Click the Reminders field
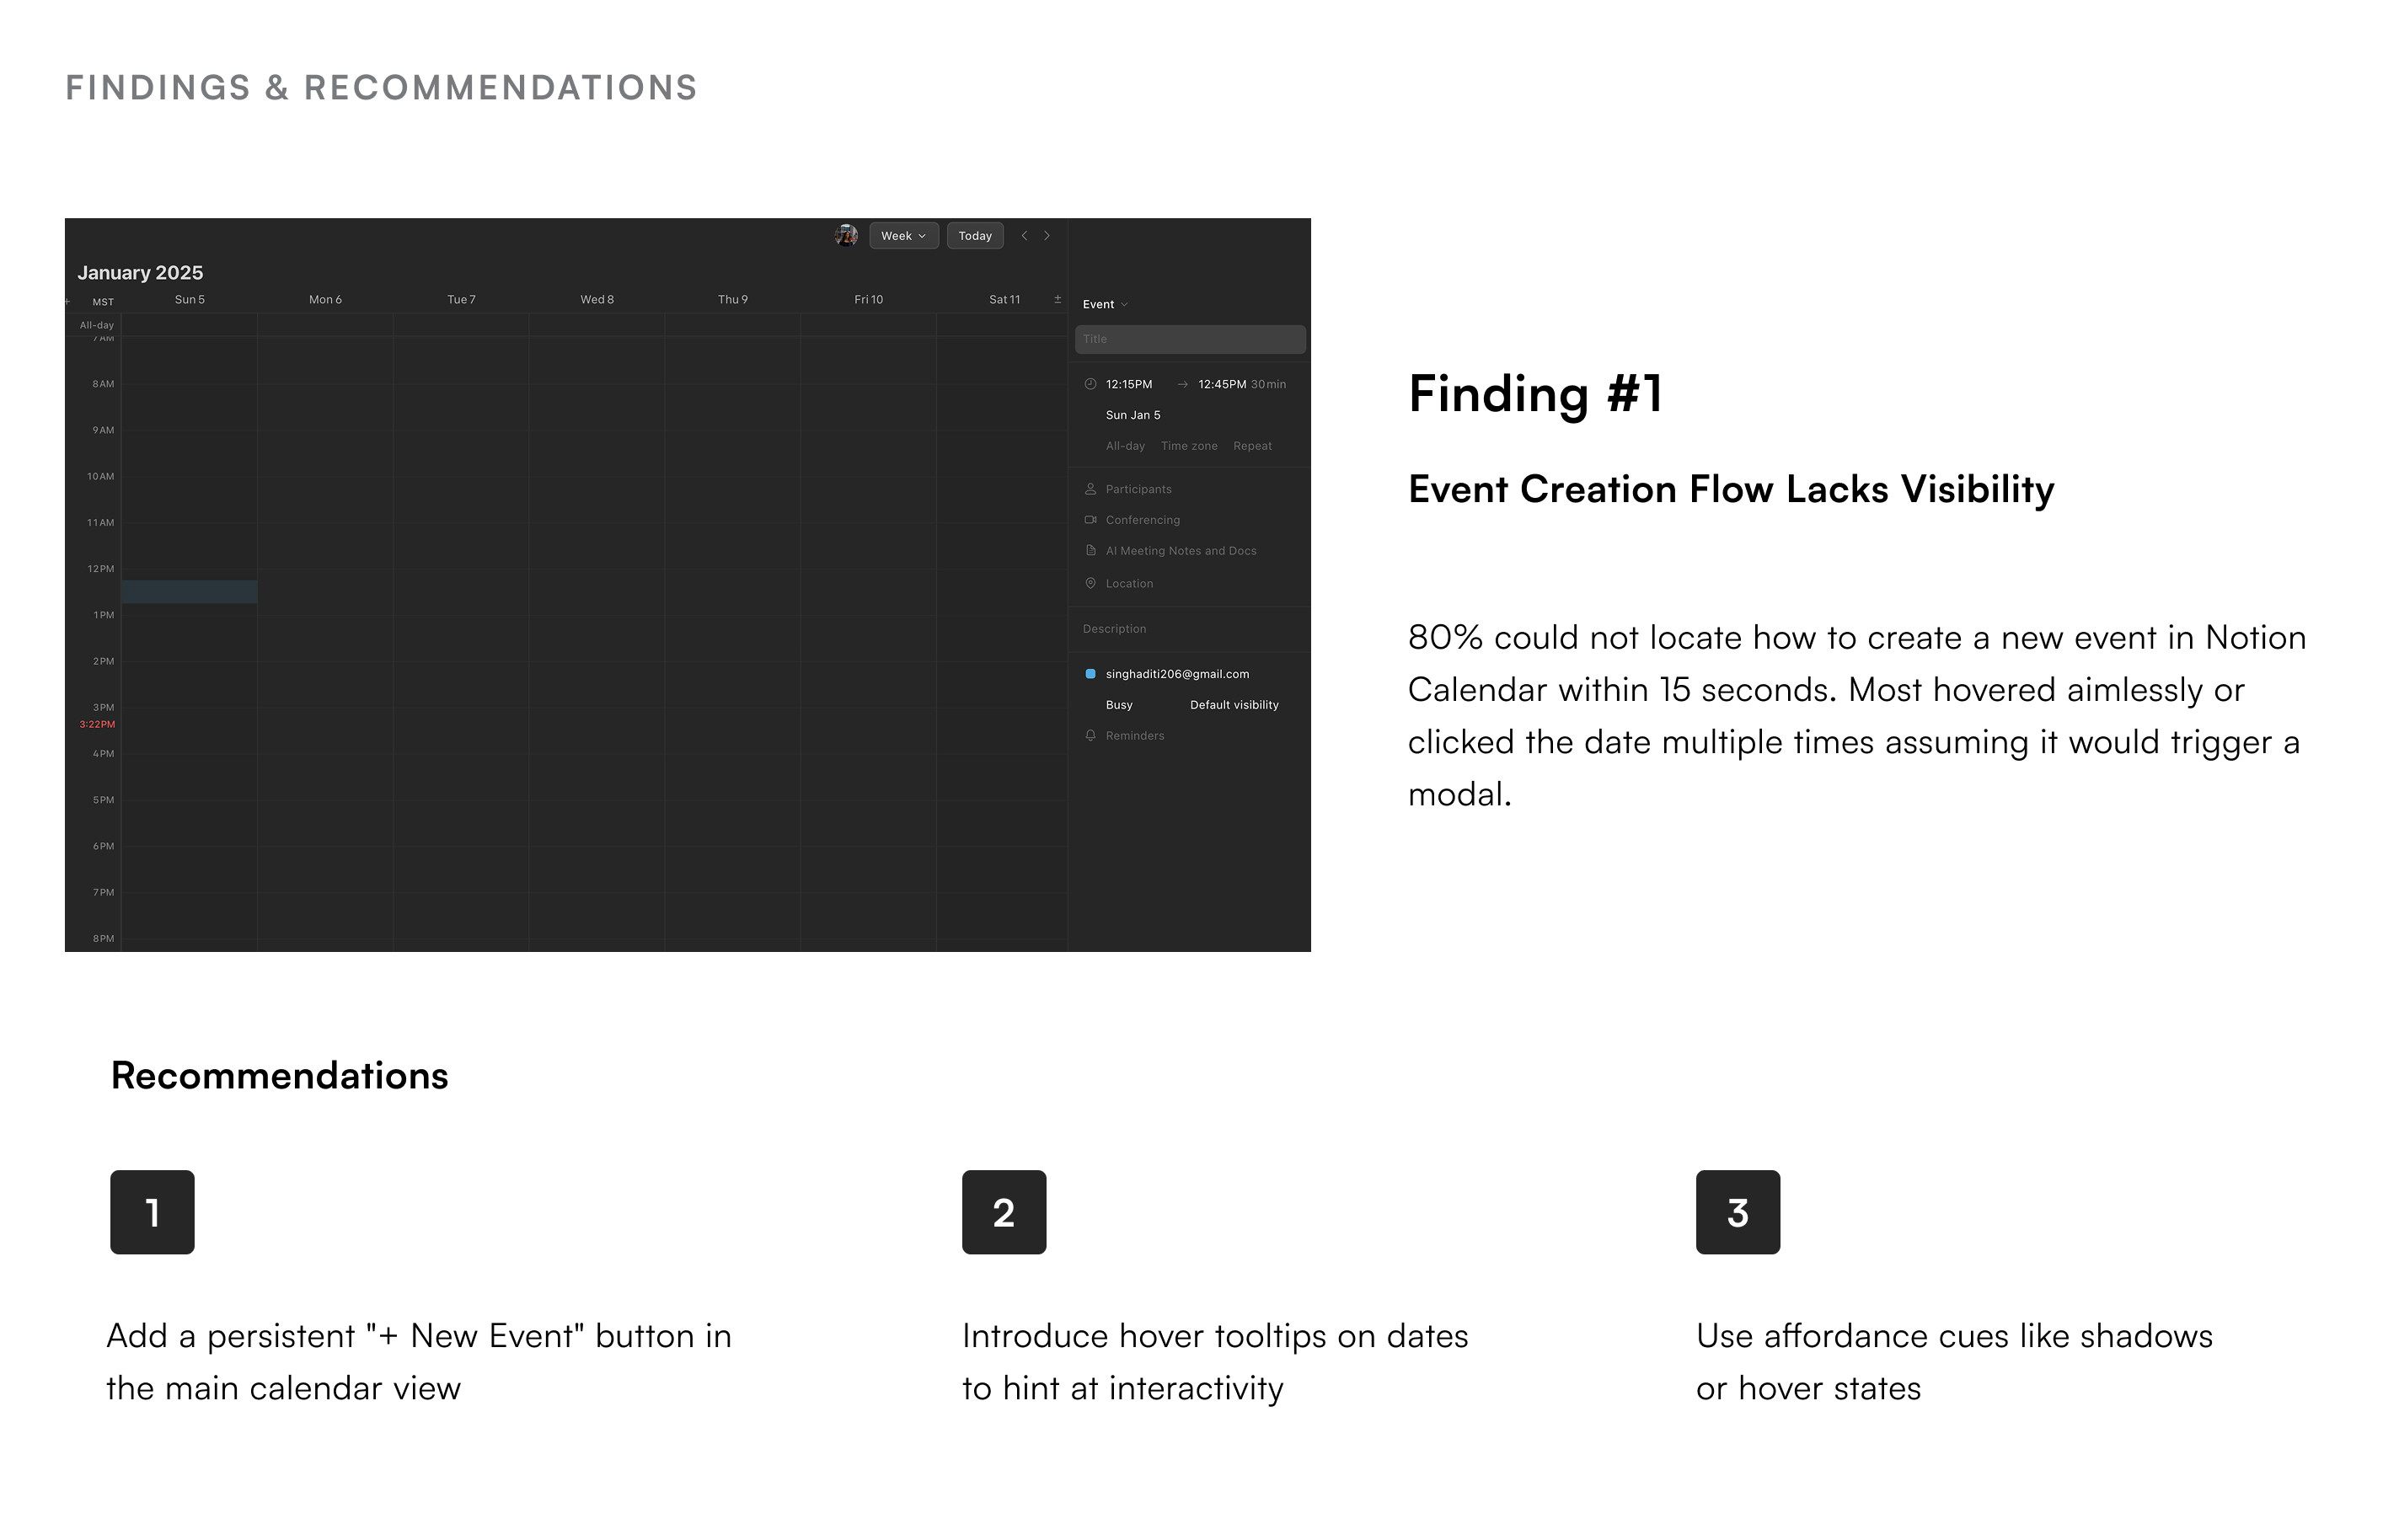2399x1540 pixels. (1135, 736)
